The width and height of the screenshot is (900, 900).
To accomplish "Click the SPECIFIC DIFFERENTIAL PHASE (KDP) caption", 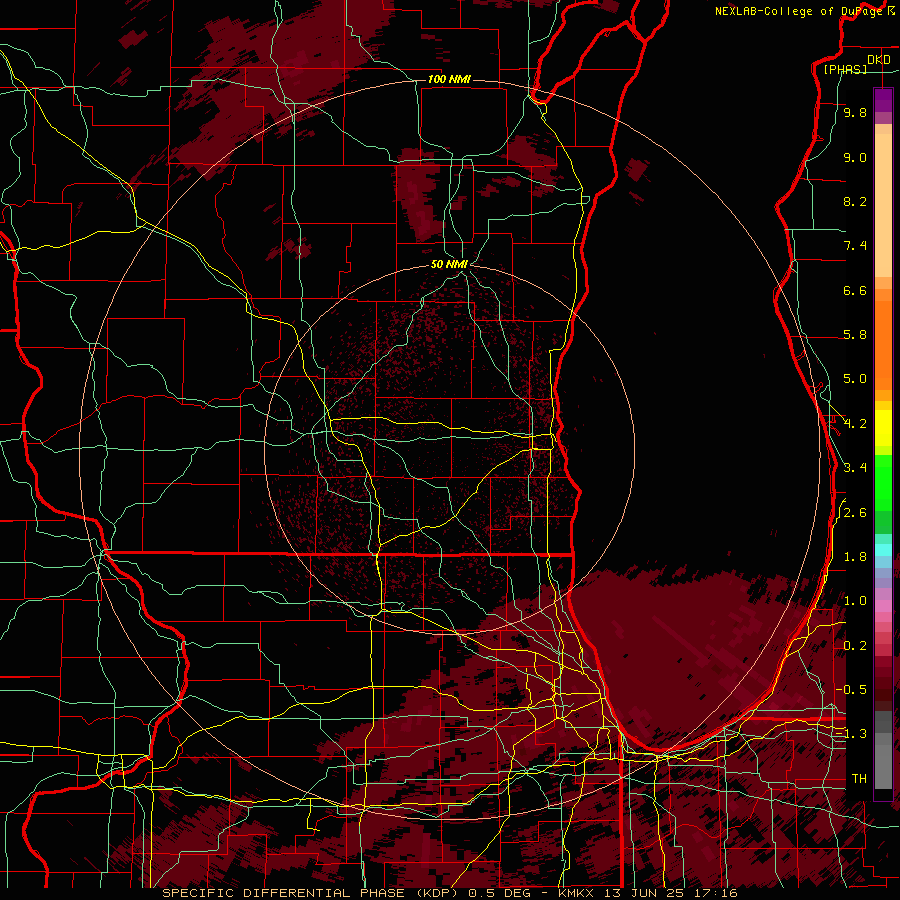I will point(308,893).
